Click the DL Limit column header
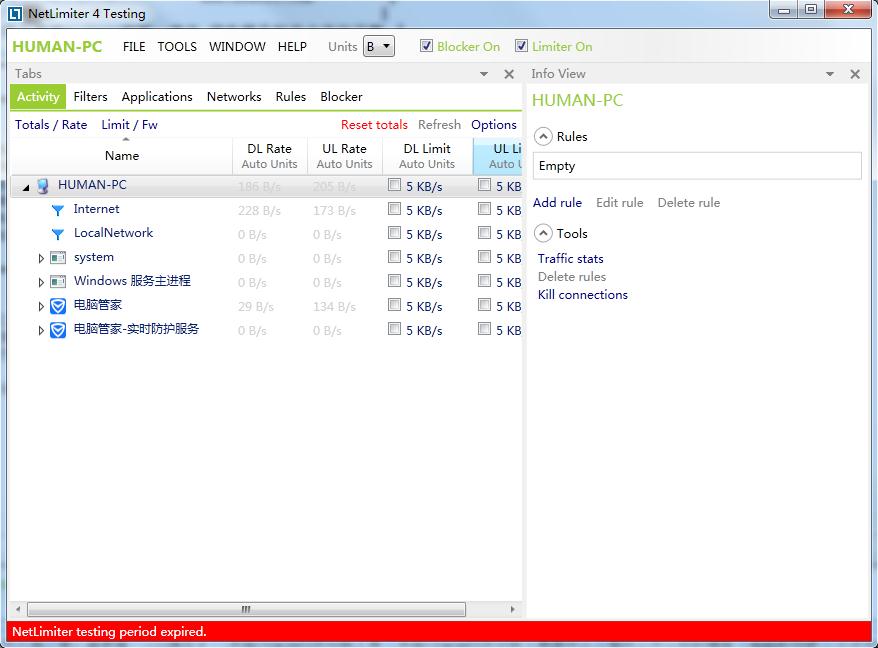878x648 pixels. pos(427,156)
